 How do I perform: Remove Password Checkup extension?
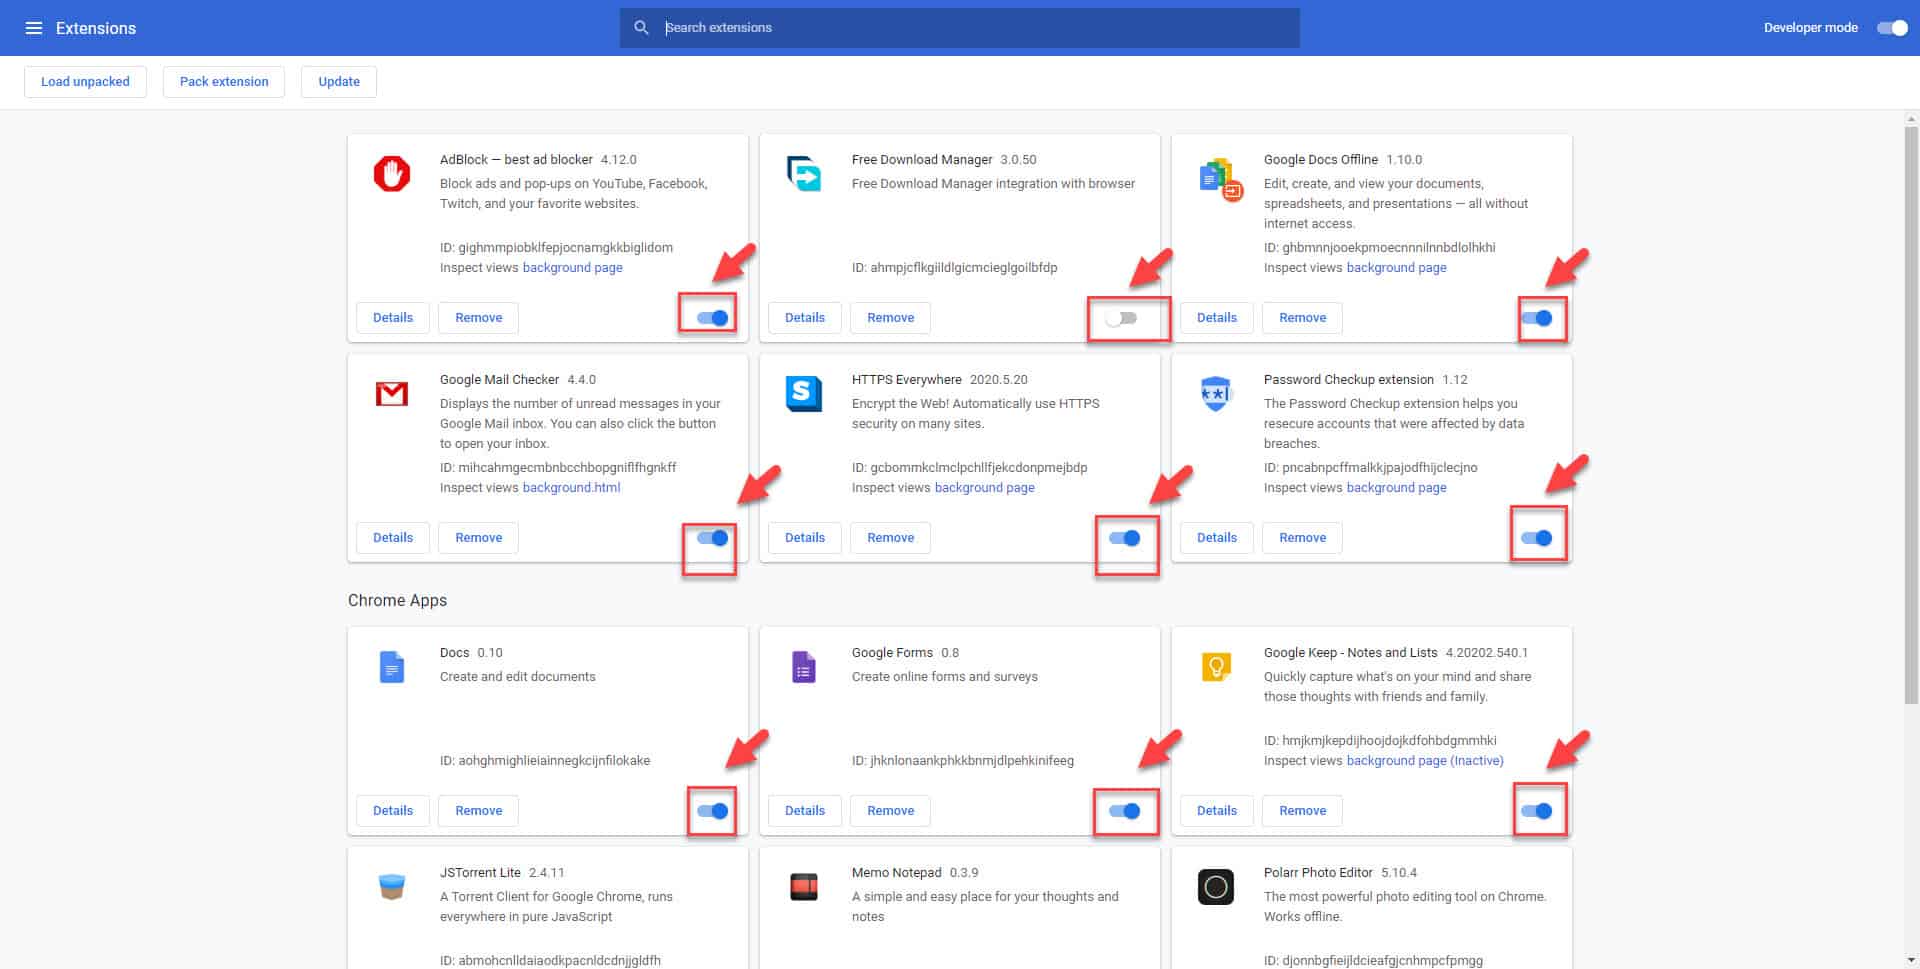pyautogui.click(x=1303, y=538)
